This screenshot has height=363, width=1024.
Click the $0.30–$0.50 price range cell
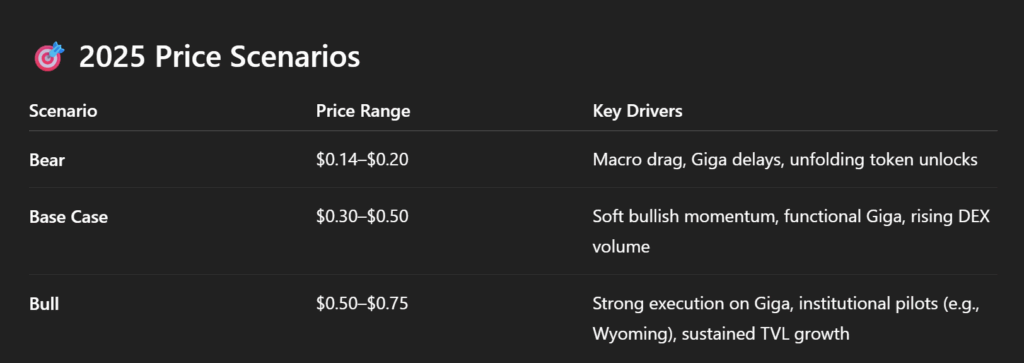click(362, 216)
